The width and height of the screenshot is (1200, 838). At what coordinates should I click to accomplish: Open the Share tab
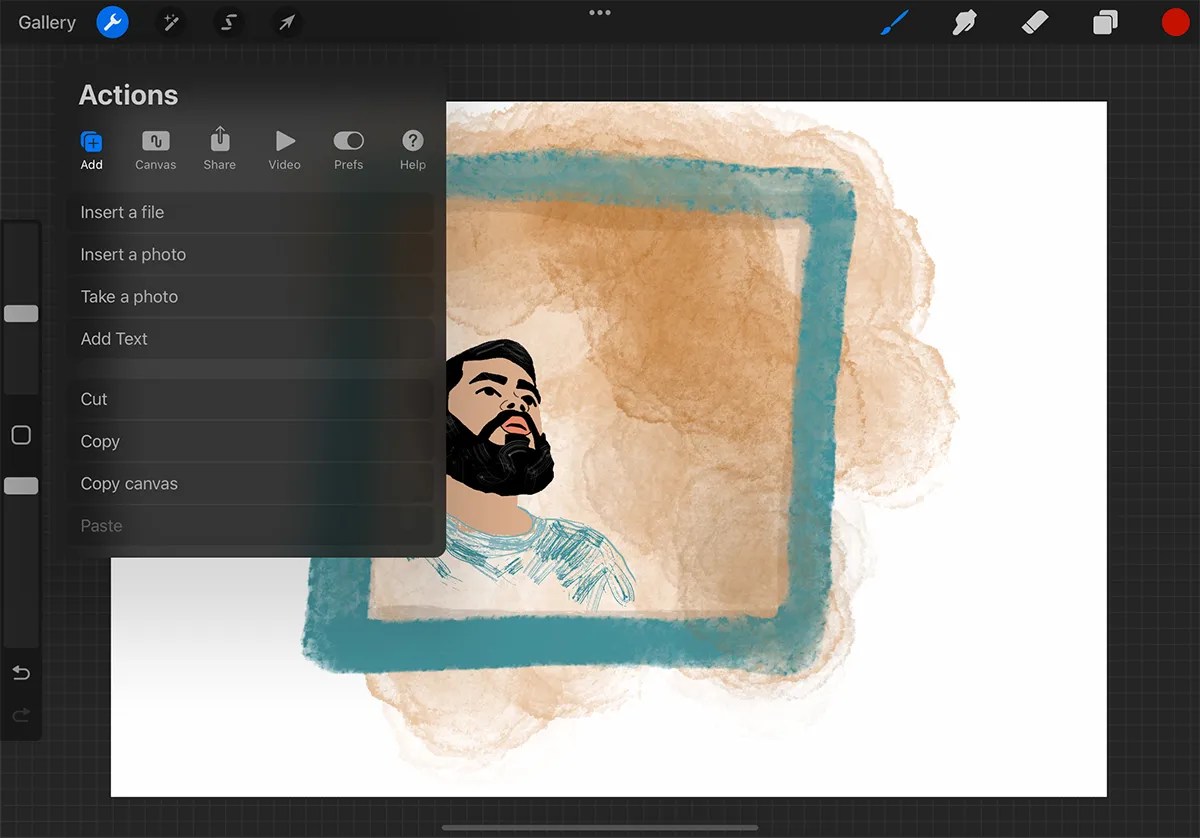click(220, 150)
